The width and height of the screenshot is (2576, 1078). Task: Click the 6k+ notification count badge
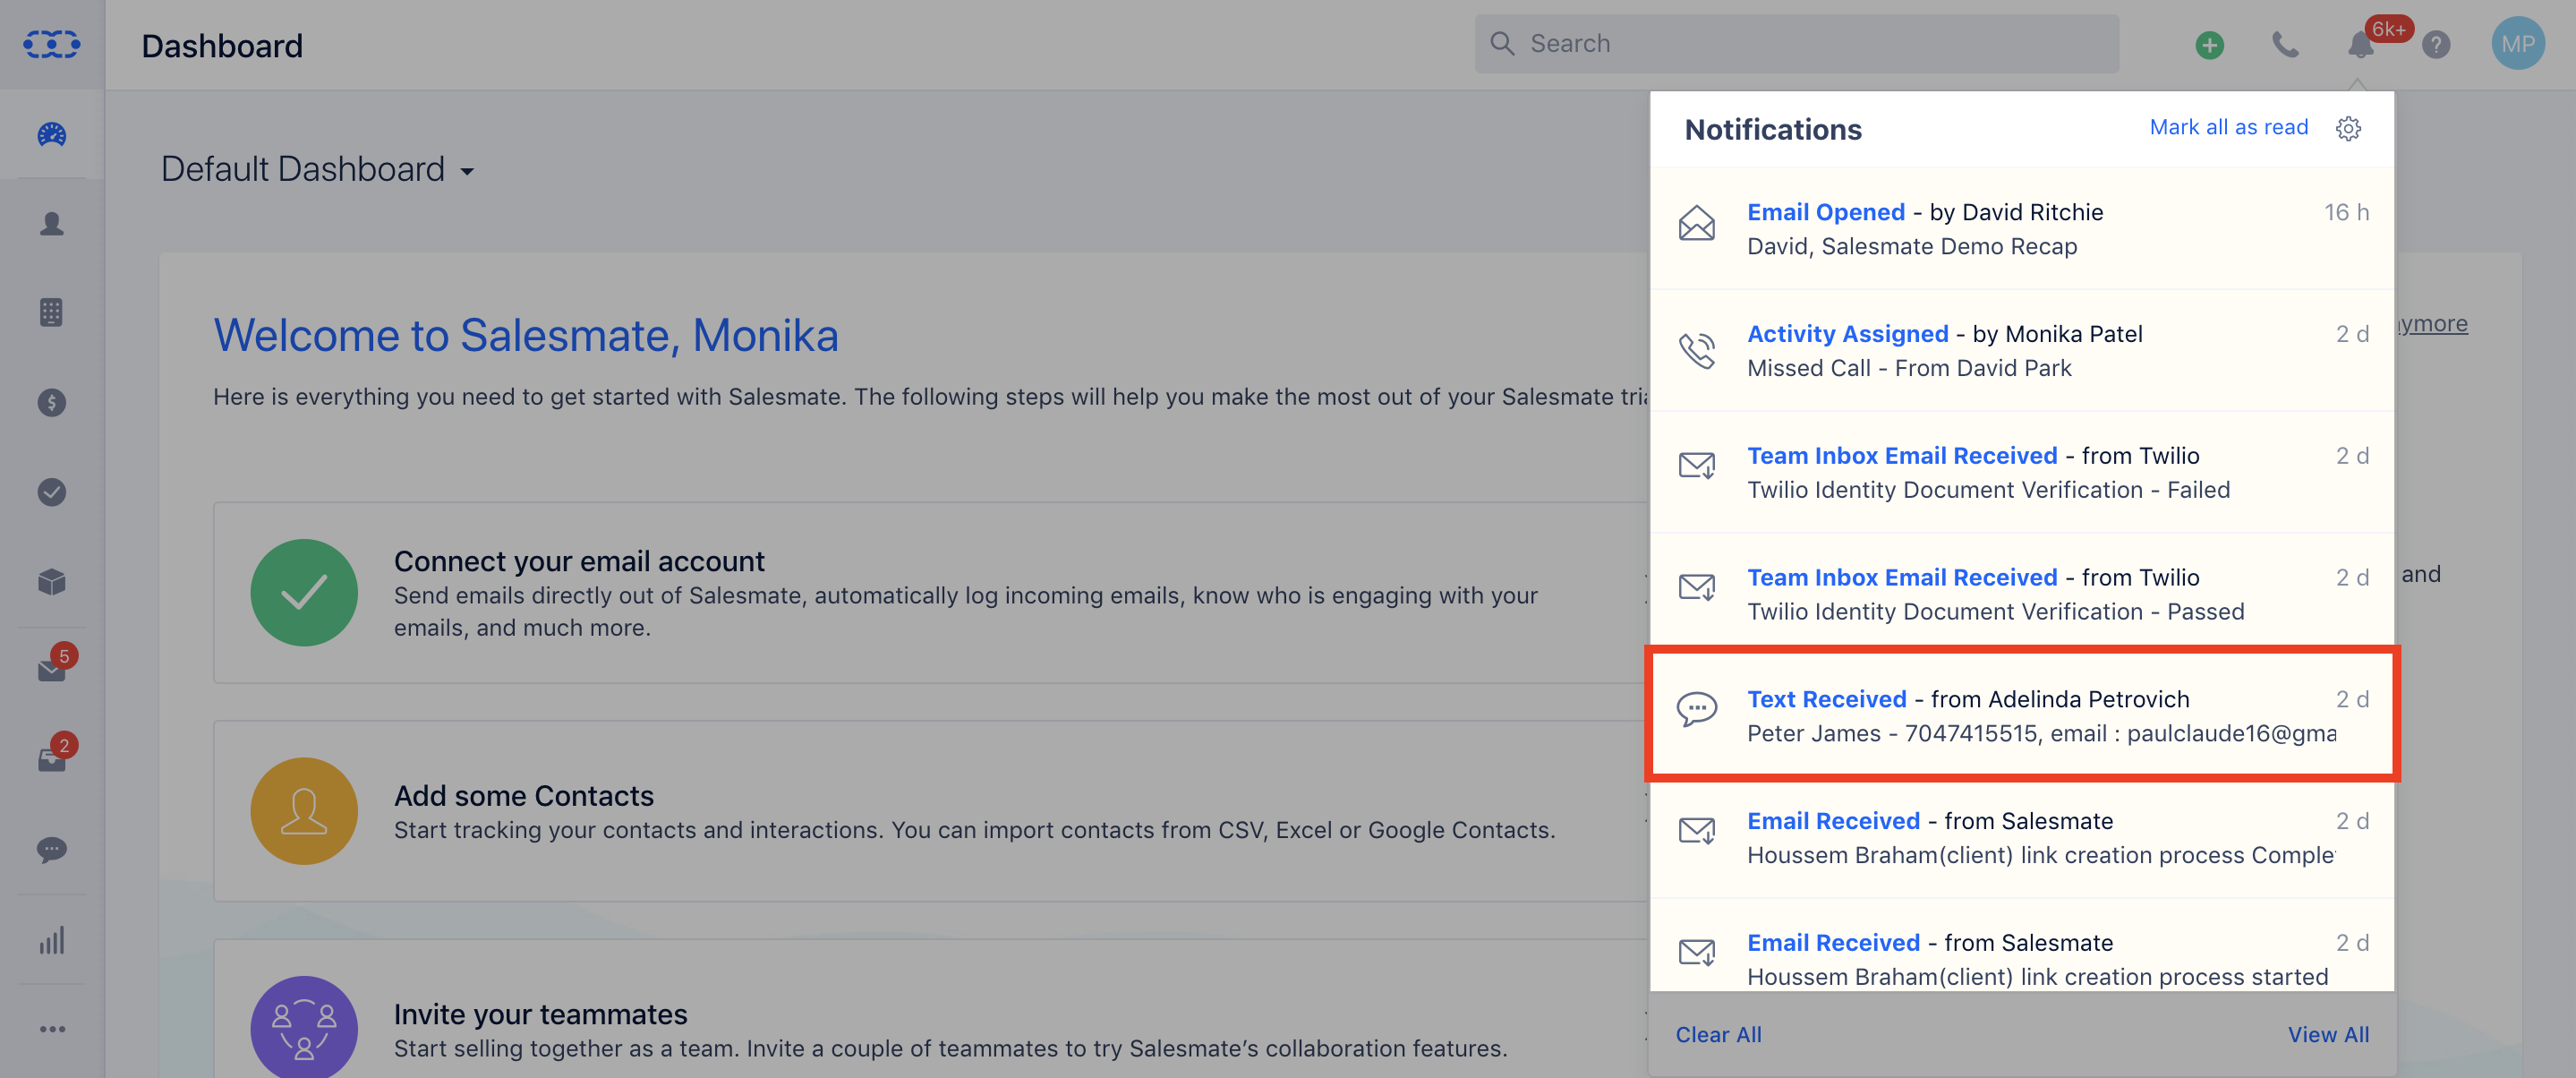point(2388,28)
